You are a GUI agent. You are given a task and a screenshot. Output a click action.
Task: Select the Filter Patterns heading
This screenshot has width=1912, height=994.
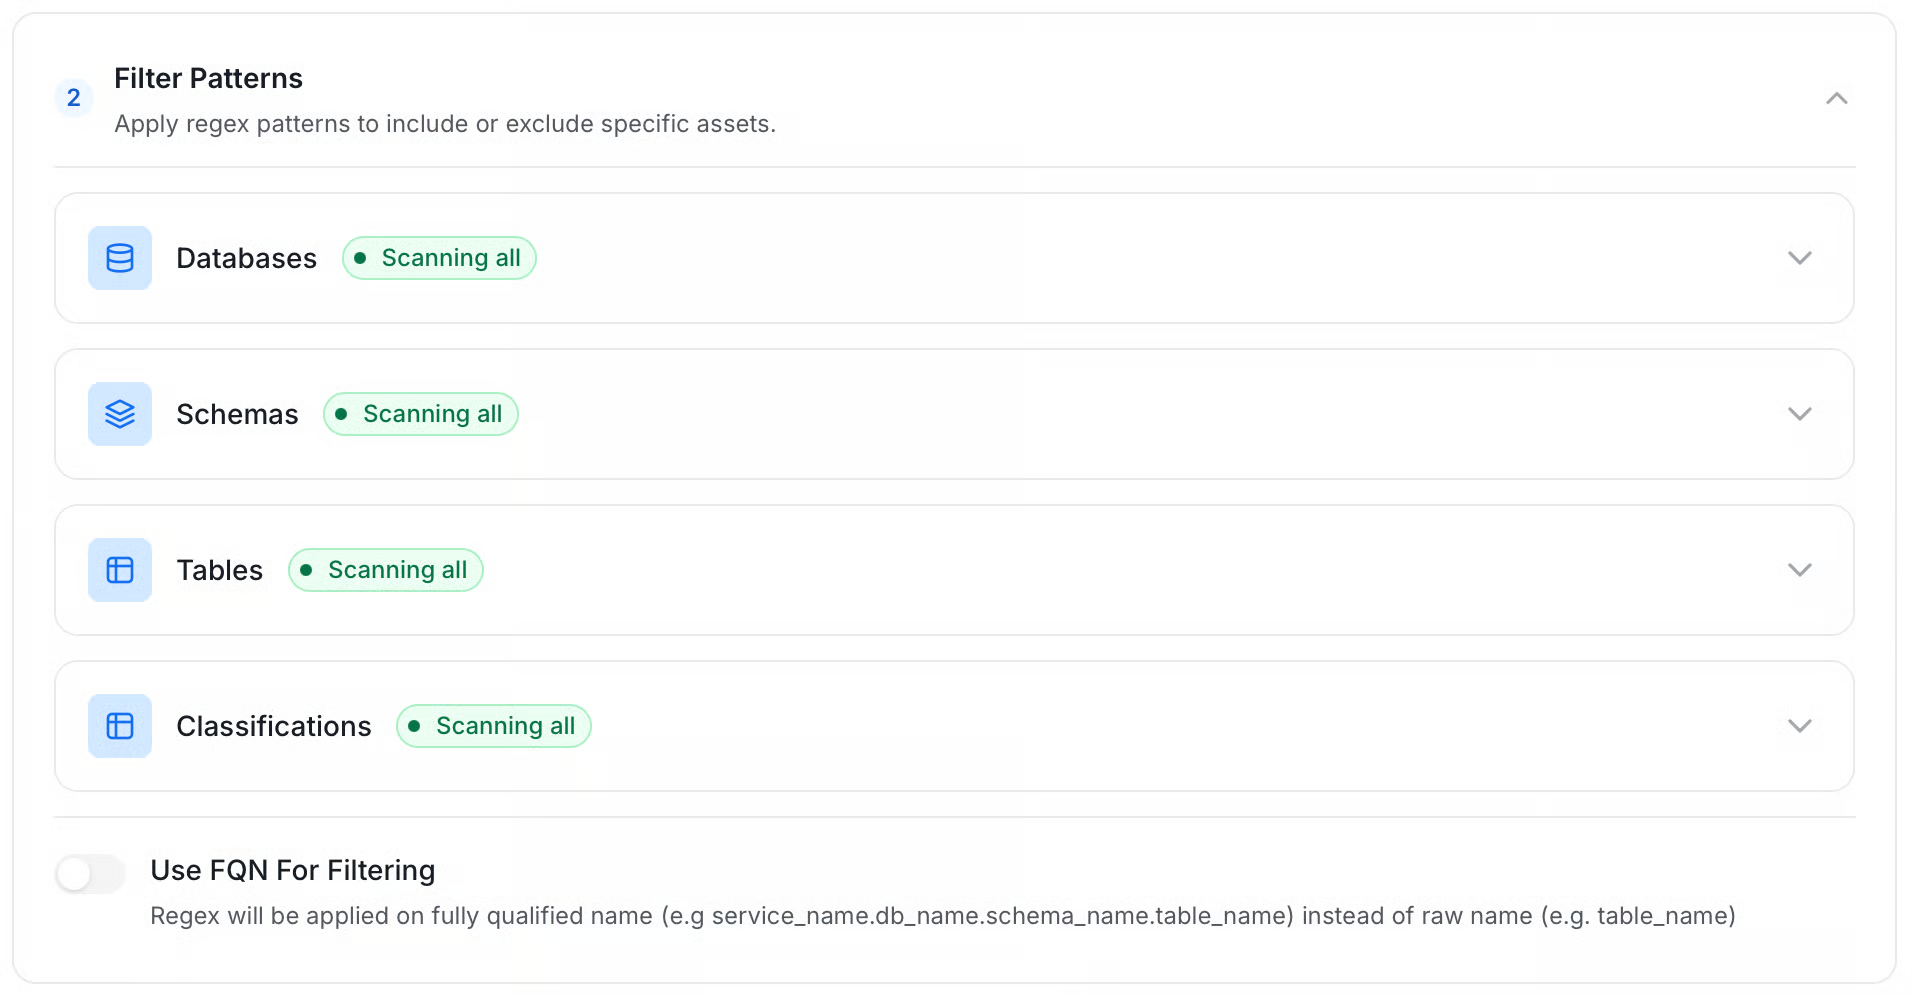tap(208, 78)
